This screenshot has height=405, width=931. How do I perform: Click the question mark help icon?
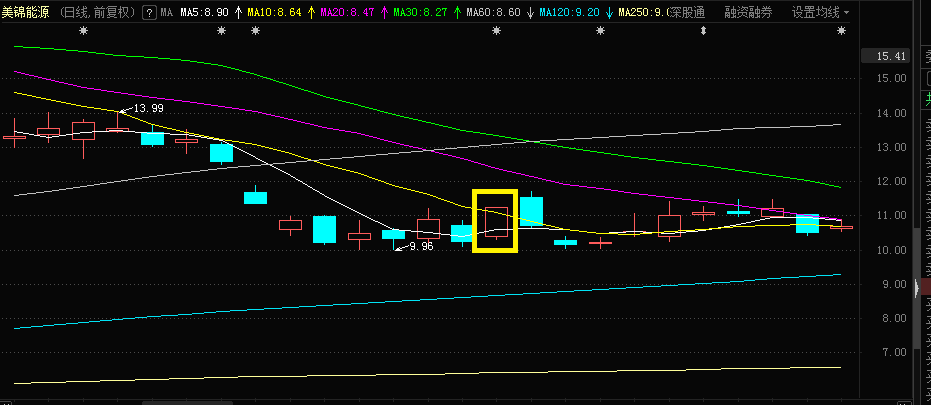(x=149, y=13)
